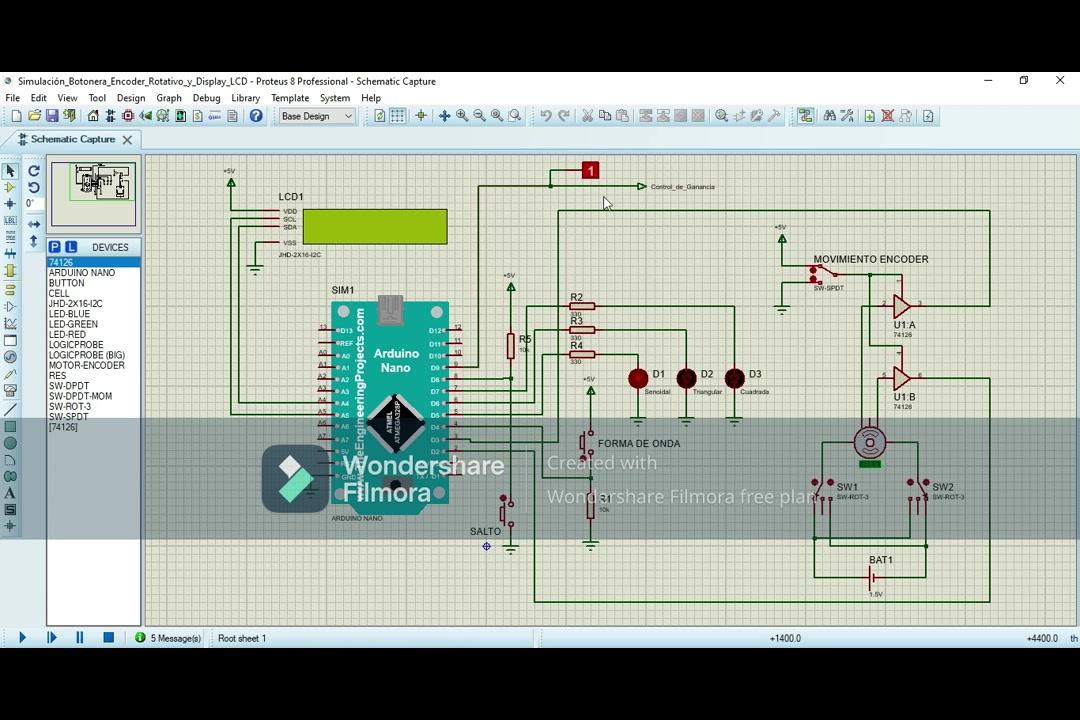
Task: Click the Search and Tag binoculars icon
Action: [x=829, y=116]
